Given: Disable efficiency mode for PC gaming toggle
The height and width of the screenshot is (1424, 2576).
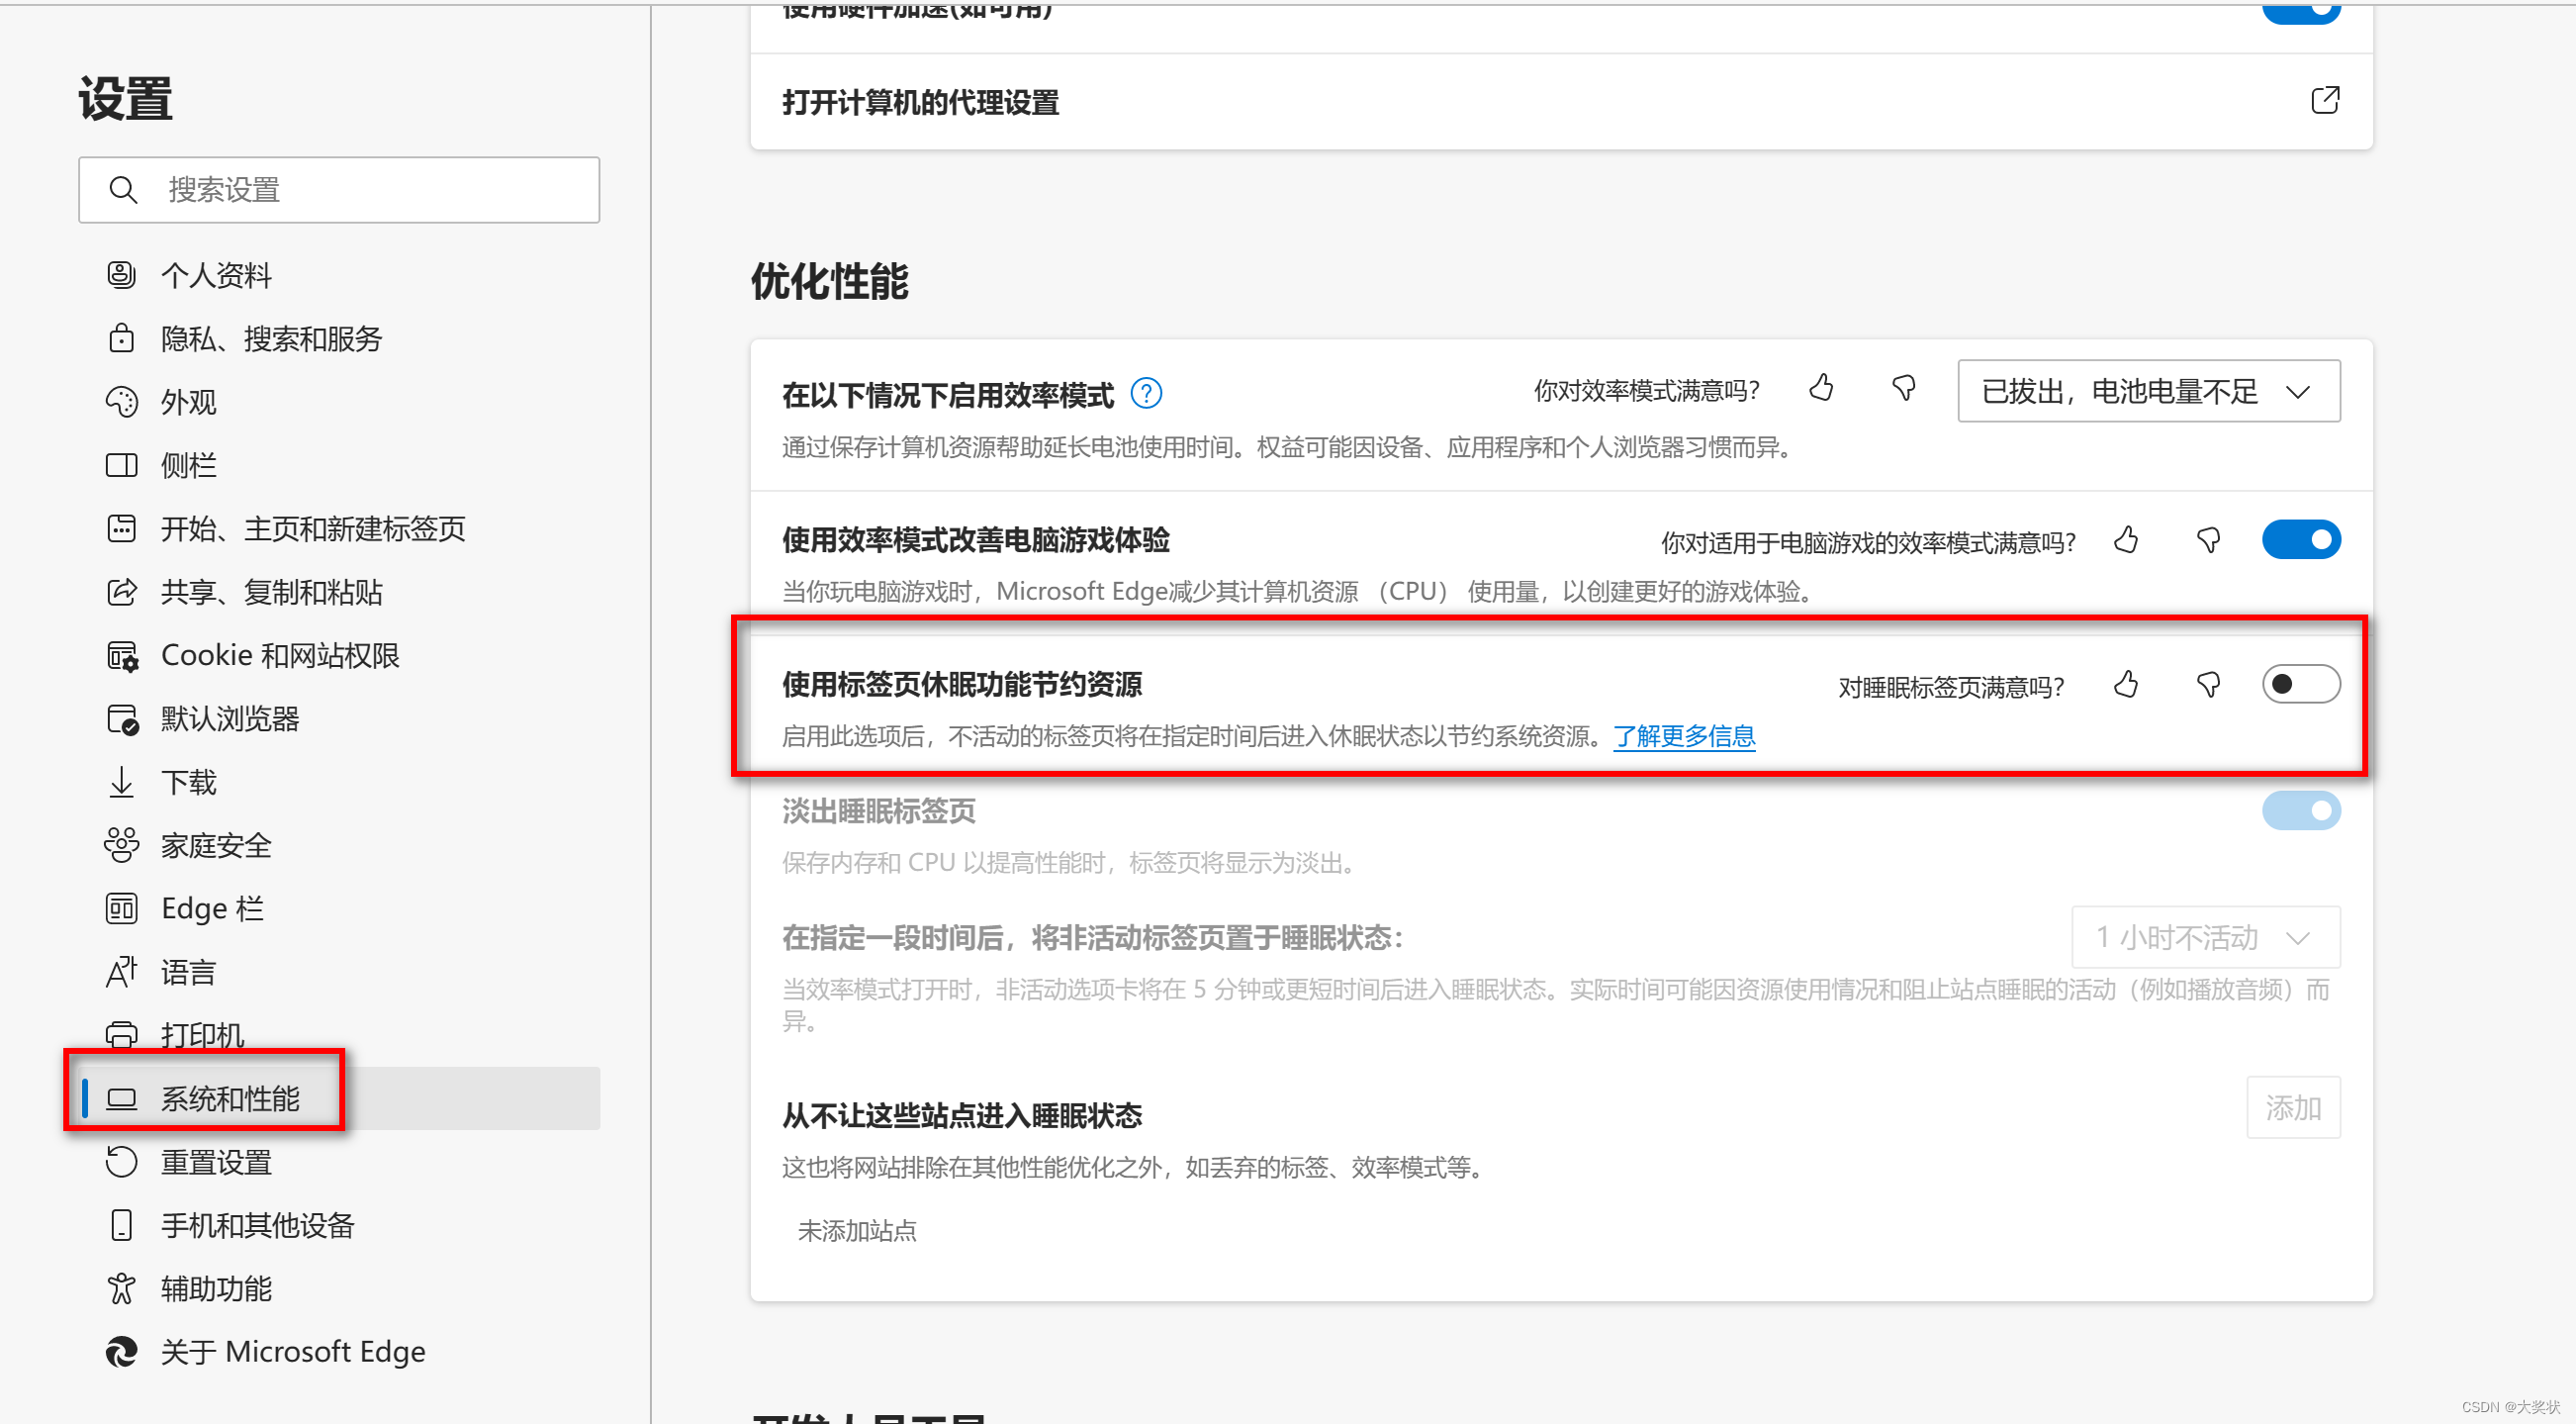Looking at the screenshot, I should [x=2300, y=541].
